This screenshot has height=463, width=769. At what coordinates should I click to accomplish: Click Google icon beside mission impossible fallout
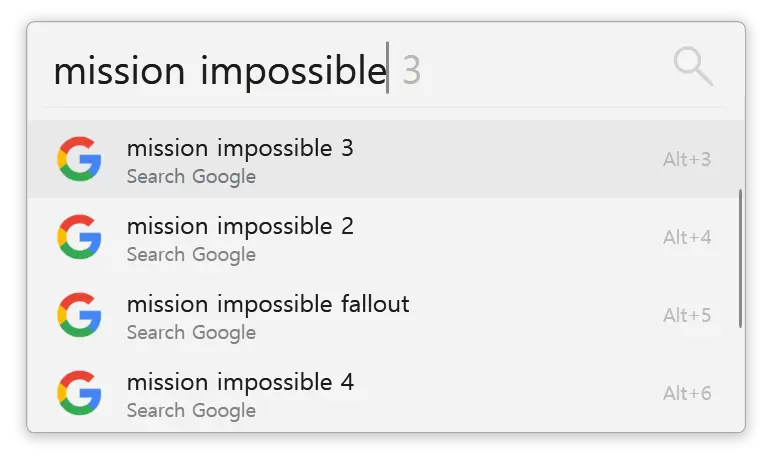click(79, 315)
